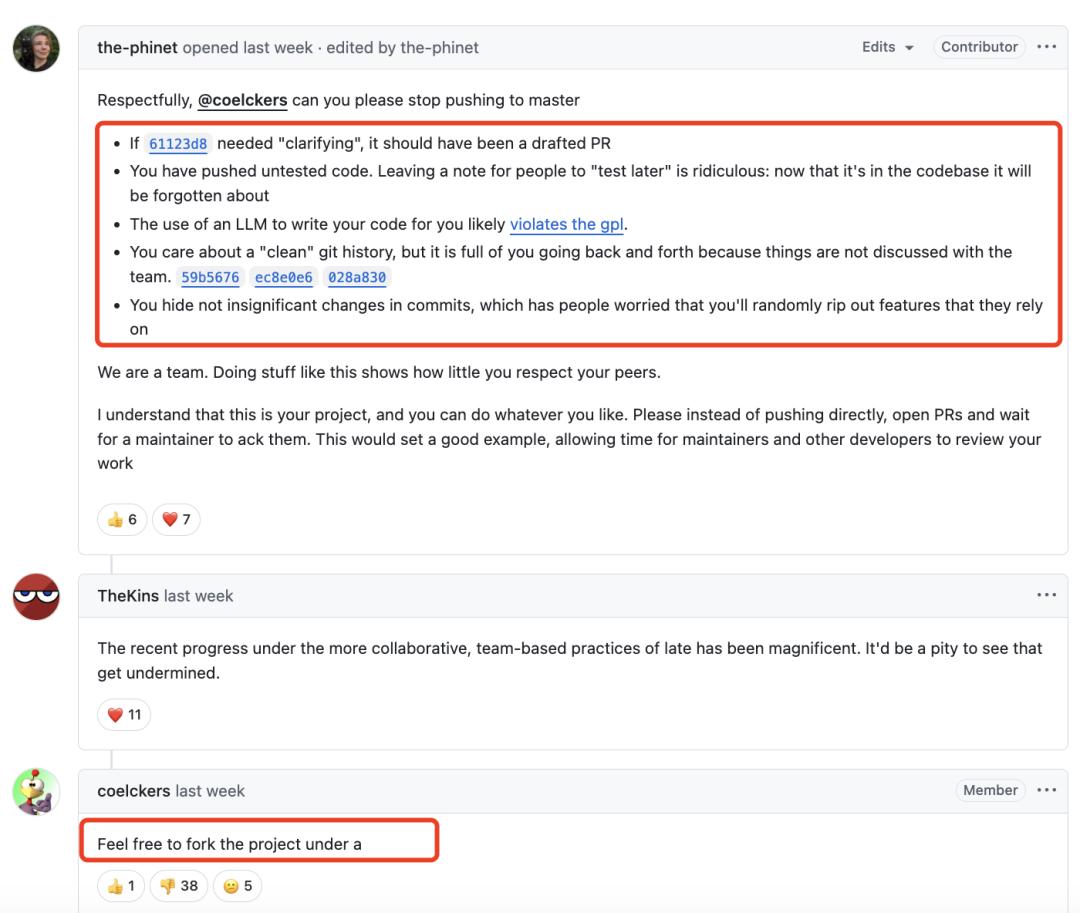Toggle heart reaction with 11 votes

(x=124, y=714)
